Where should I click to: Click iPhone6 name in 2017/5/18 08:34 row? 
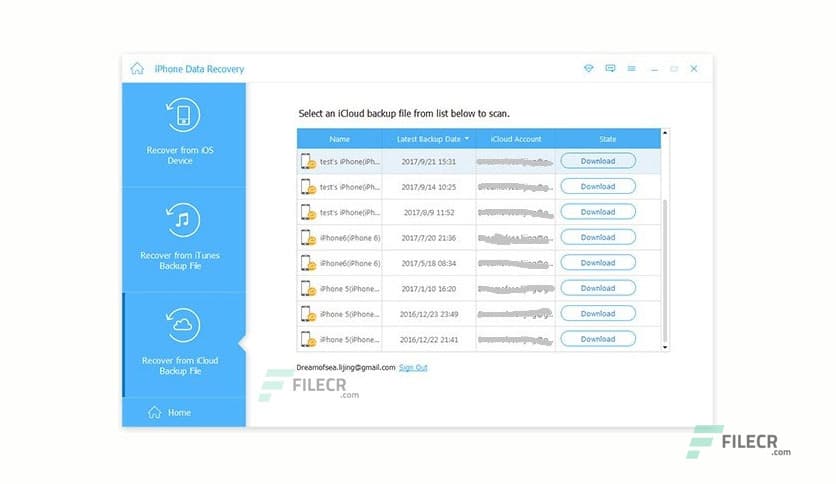350,263
